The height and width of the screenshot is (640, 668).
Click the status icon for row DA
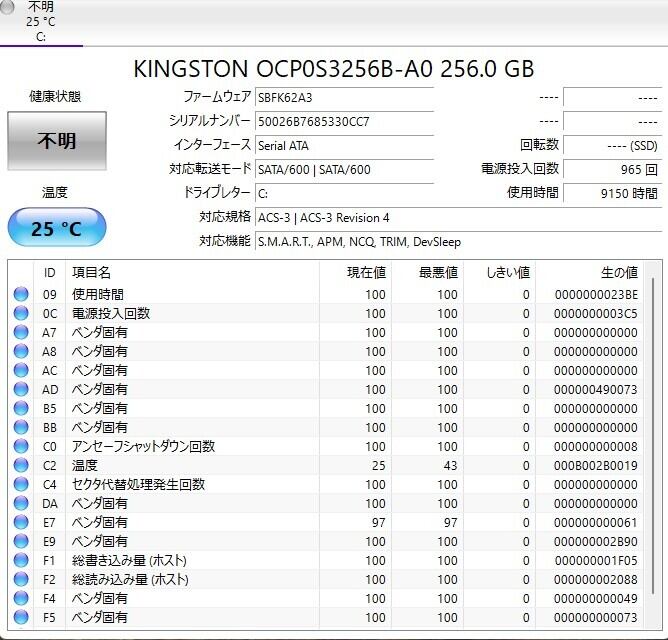[21, 503]
